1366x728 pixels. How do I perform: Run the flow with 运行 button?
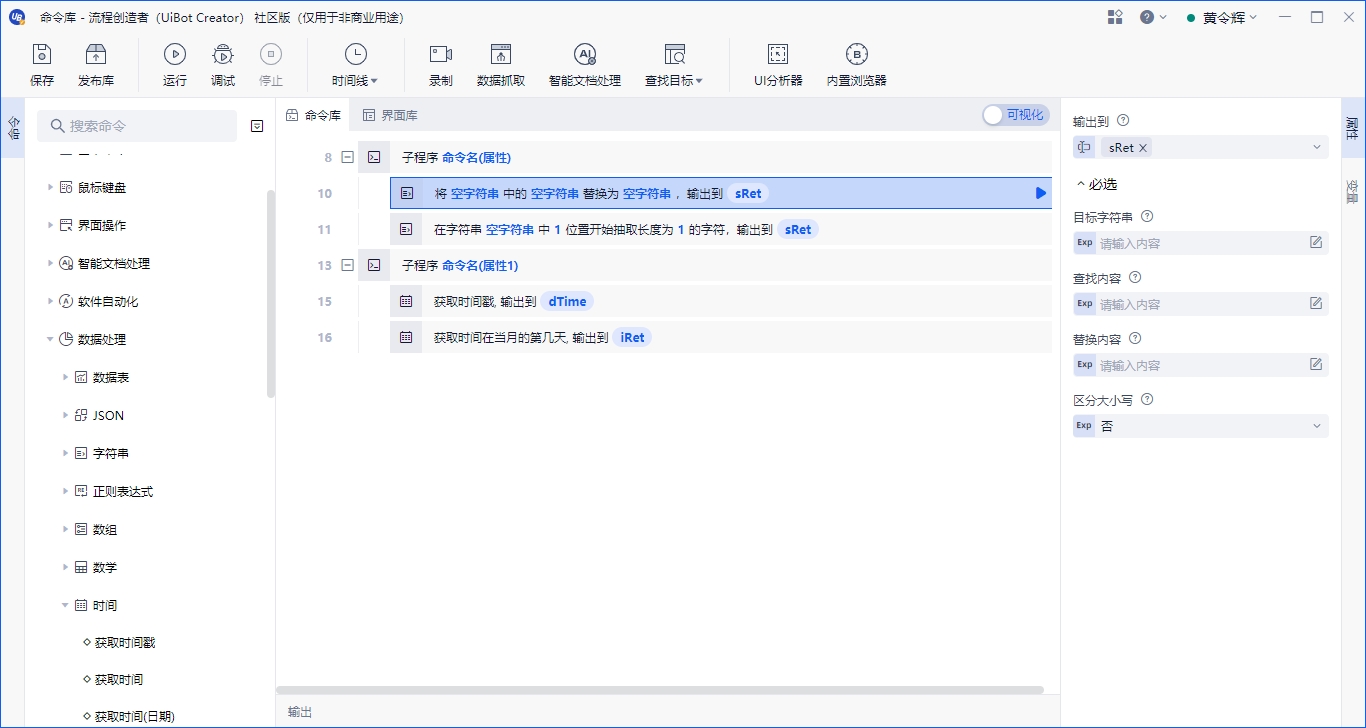[x=175, y=65]
